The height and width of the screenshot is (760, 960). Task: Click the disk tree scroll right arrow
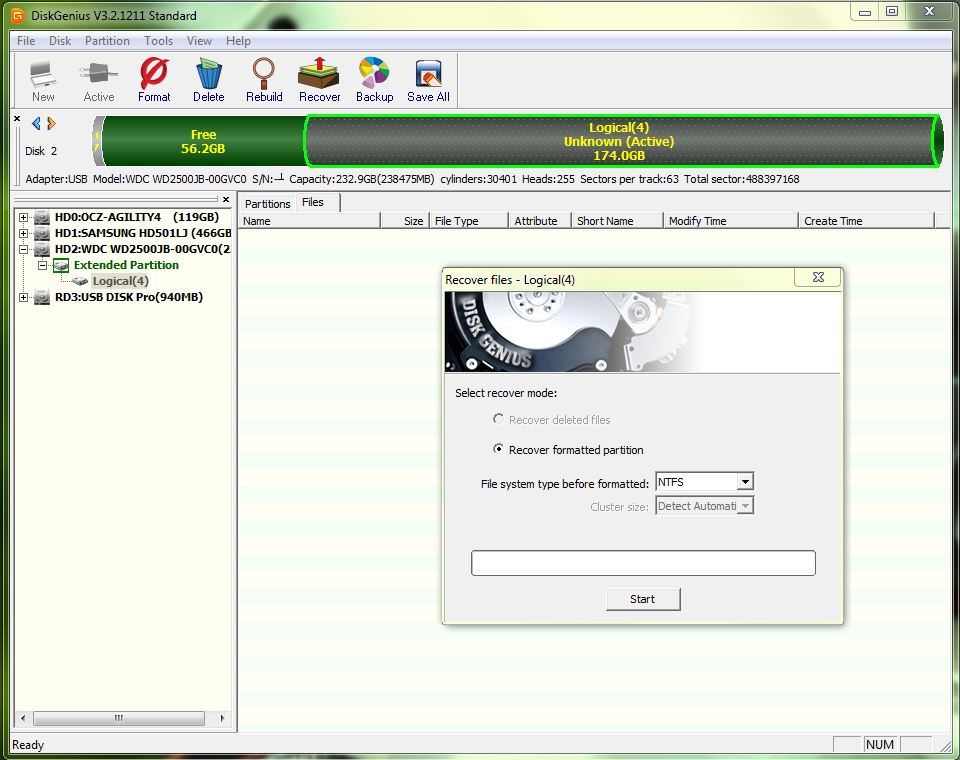coord(222,718)
